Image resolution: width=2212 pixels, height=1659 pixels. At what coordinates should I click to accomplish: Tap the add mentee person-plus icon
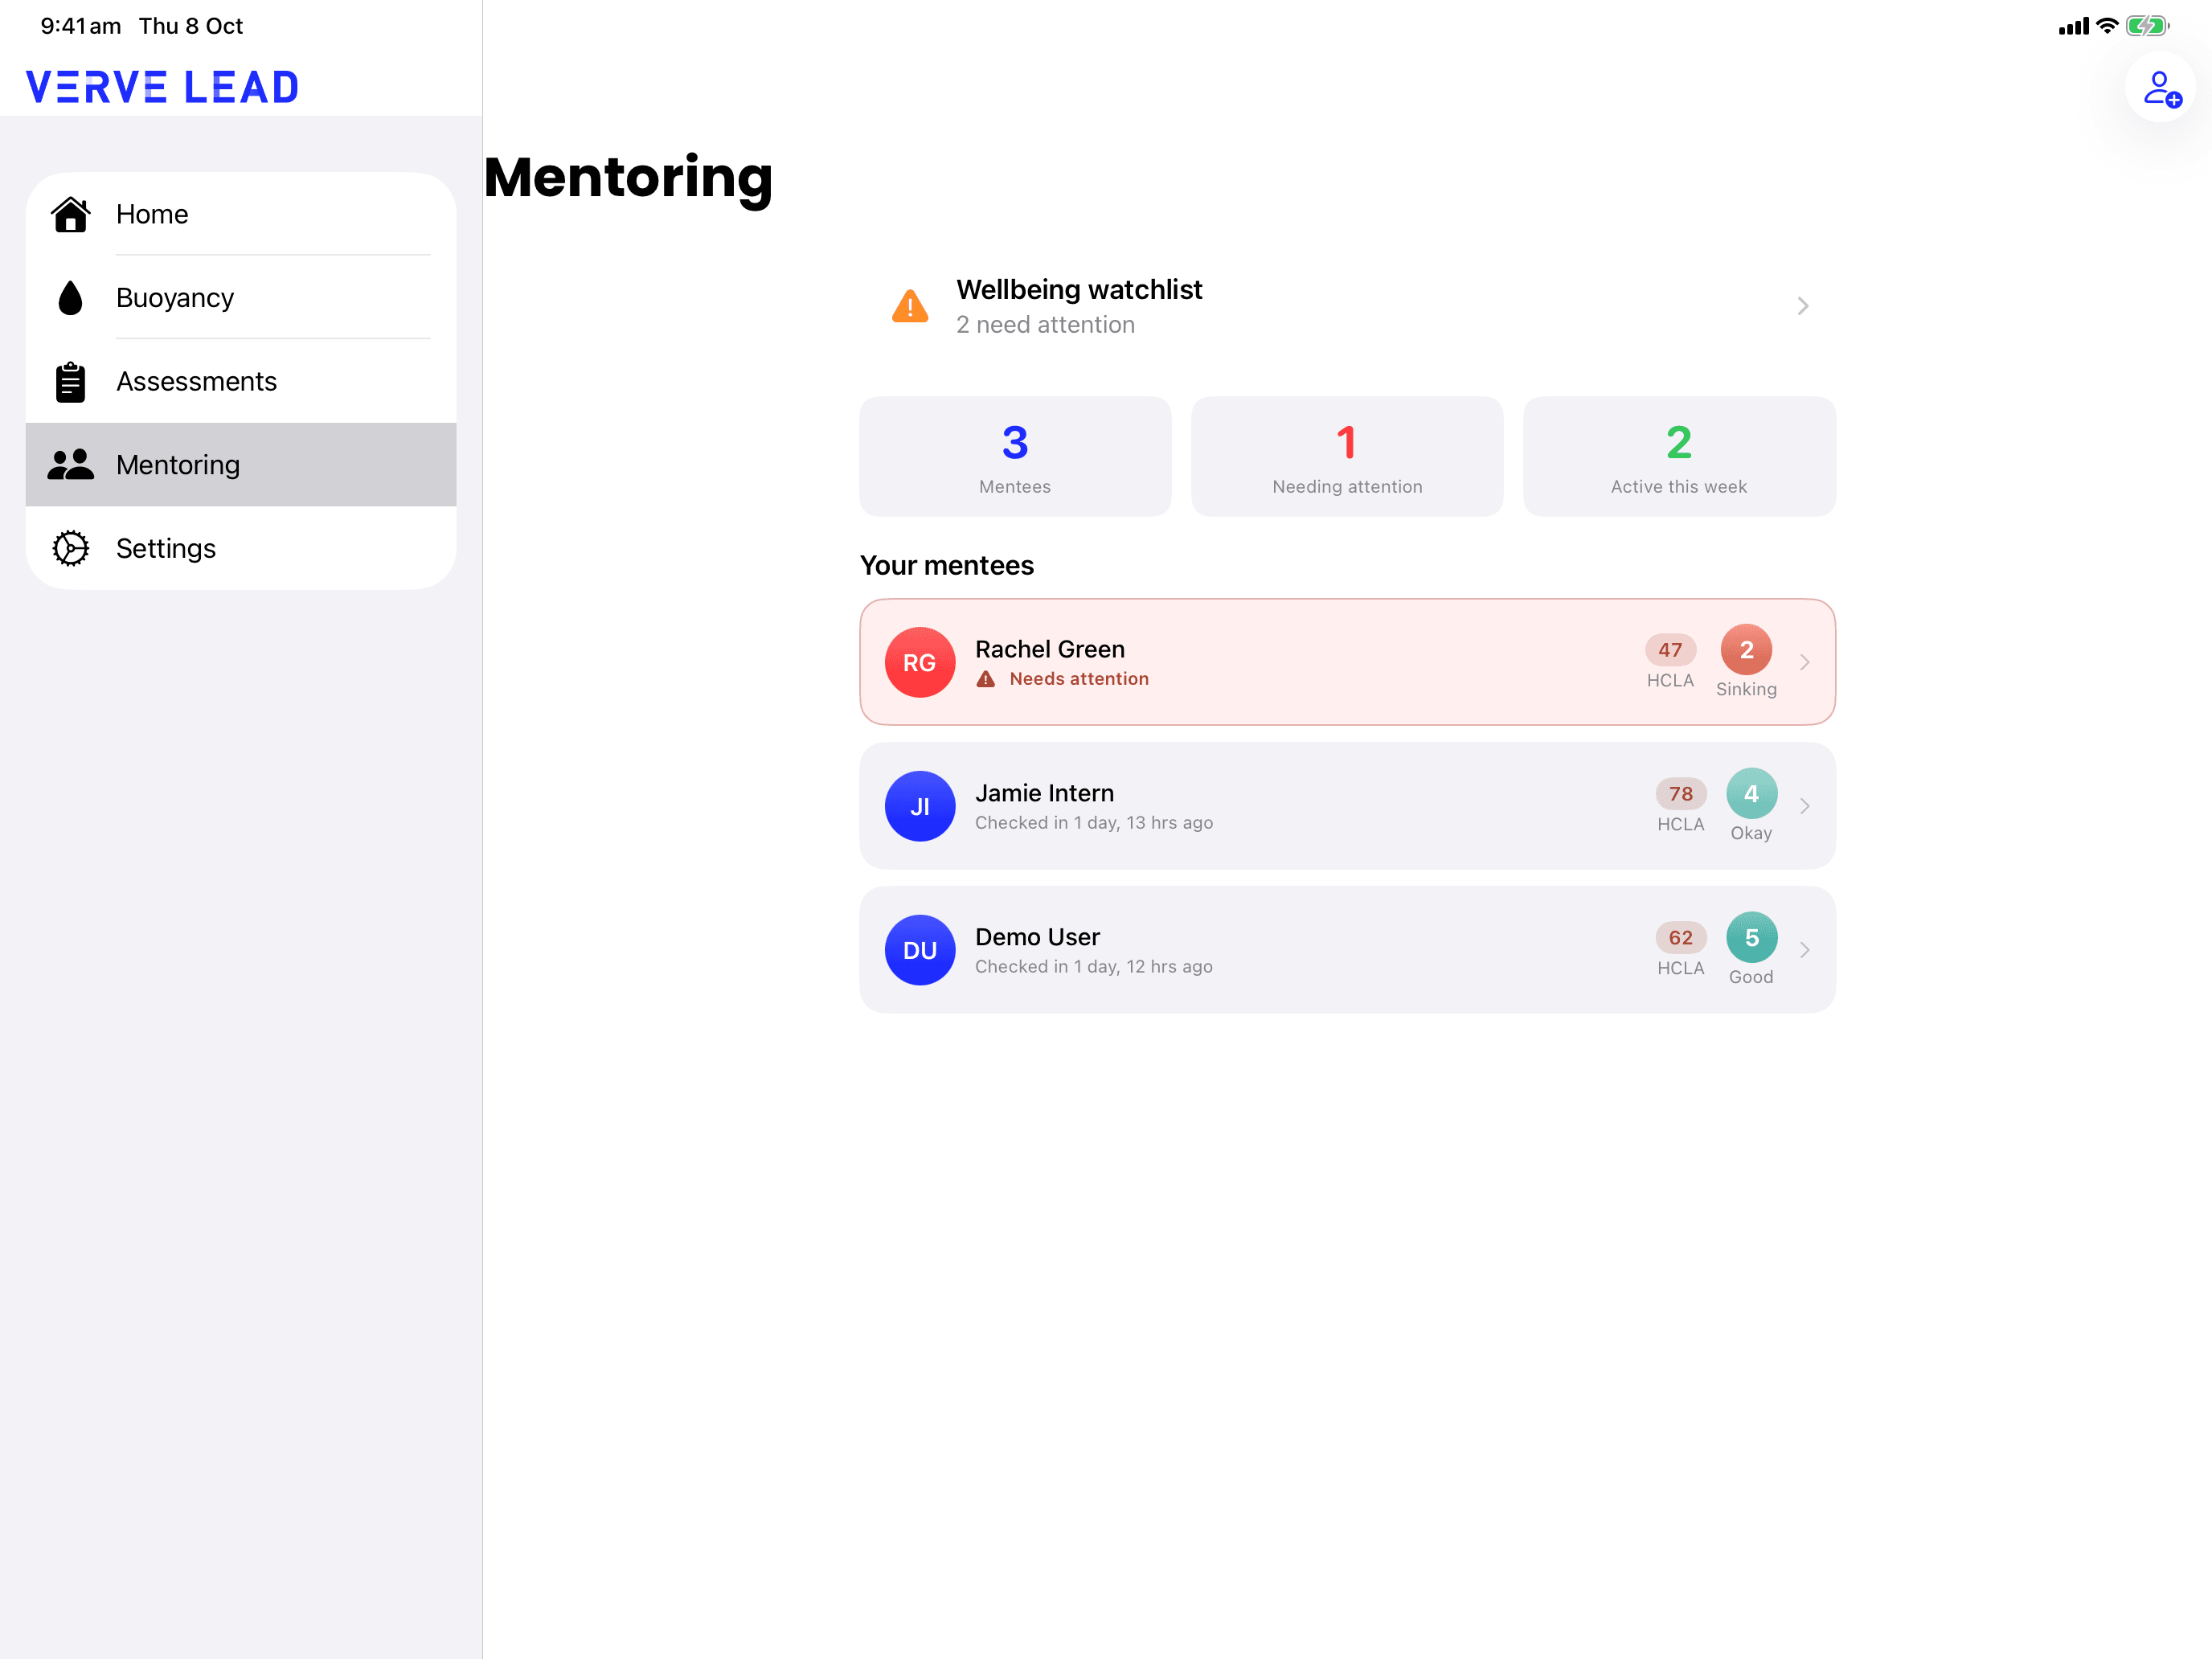[2161, 88]
